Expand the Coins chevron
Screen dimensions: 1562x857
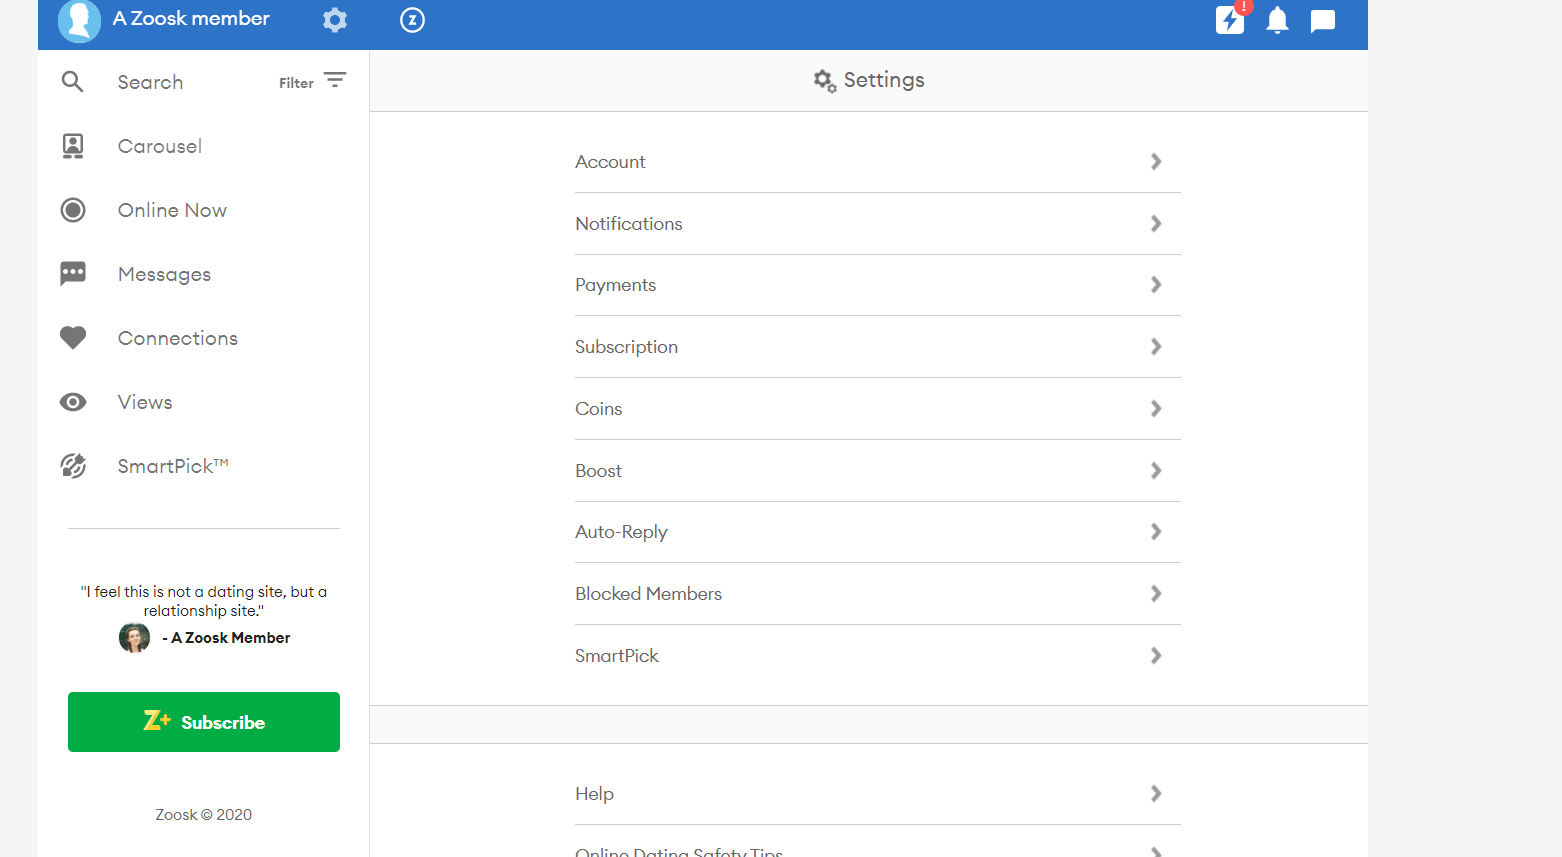[1156, 409]
